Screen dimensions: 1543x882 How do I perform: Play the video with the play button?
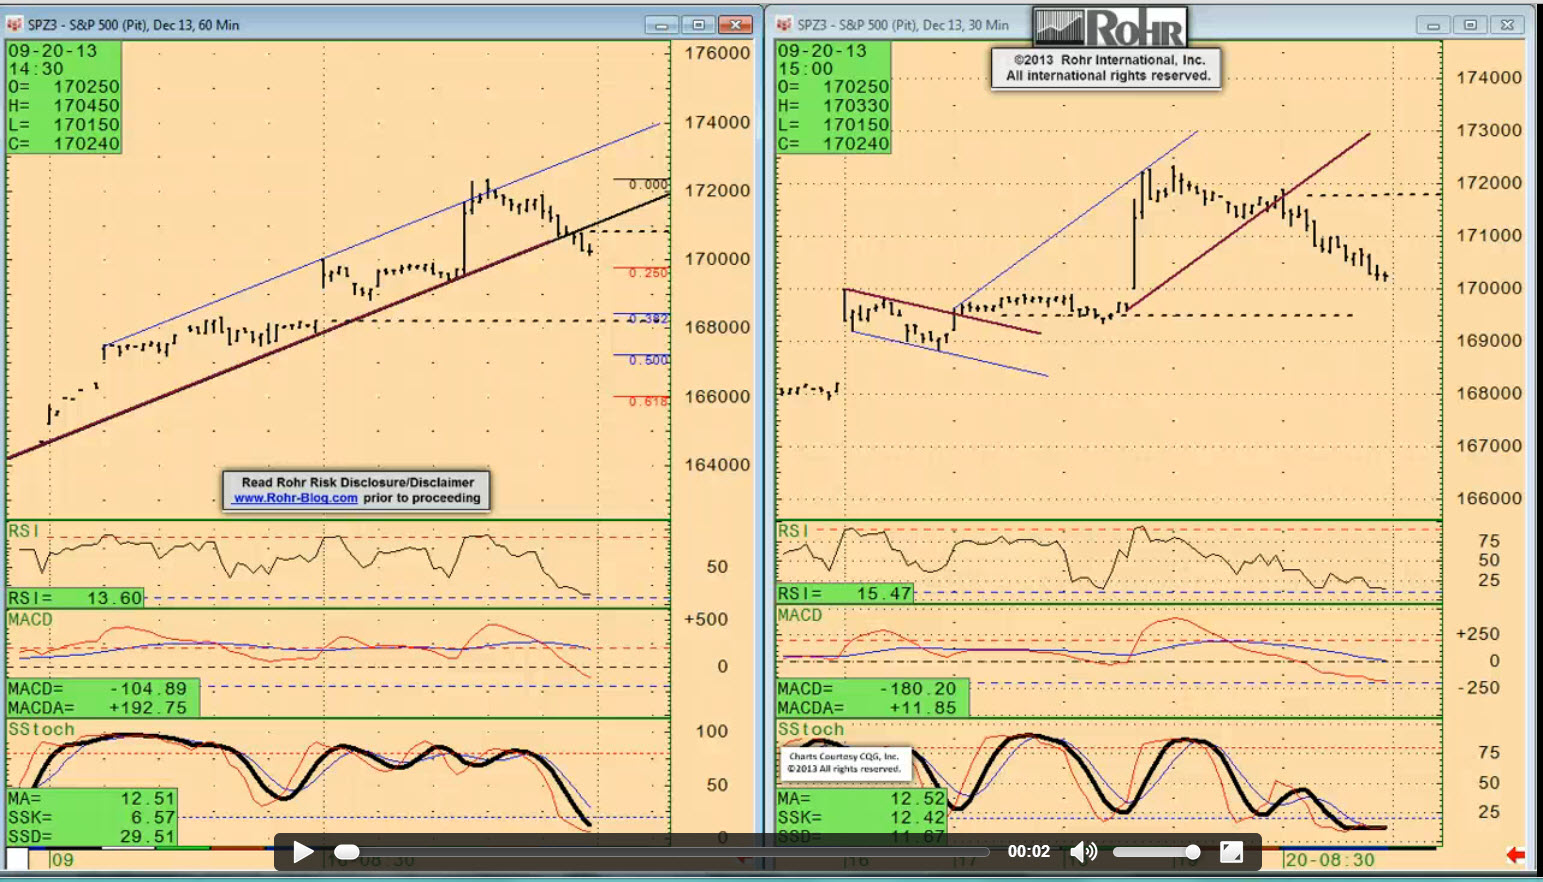coord(302,852)
